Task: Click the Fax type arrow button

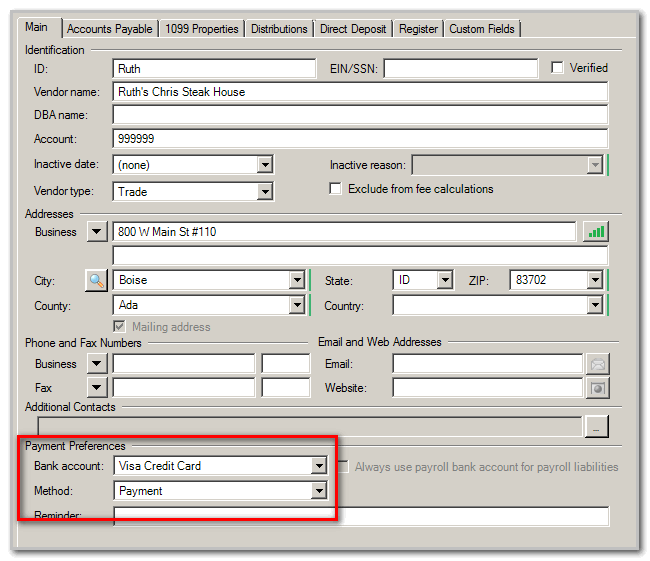Action: coord(97,387)
